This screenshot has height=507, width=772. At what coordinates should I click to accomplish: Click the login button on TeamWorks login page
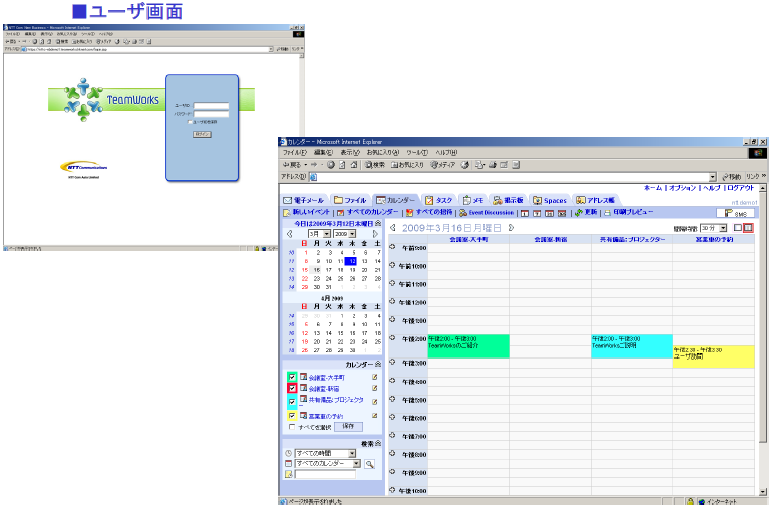[202, 134]
